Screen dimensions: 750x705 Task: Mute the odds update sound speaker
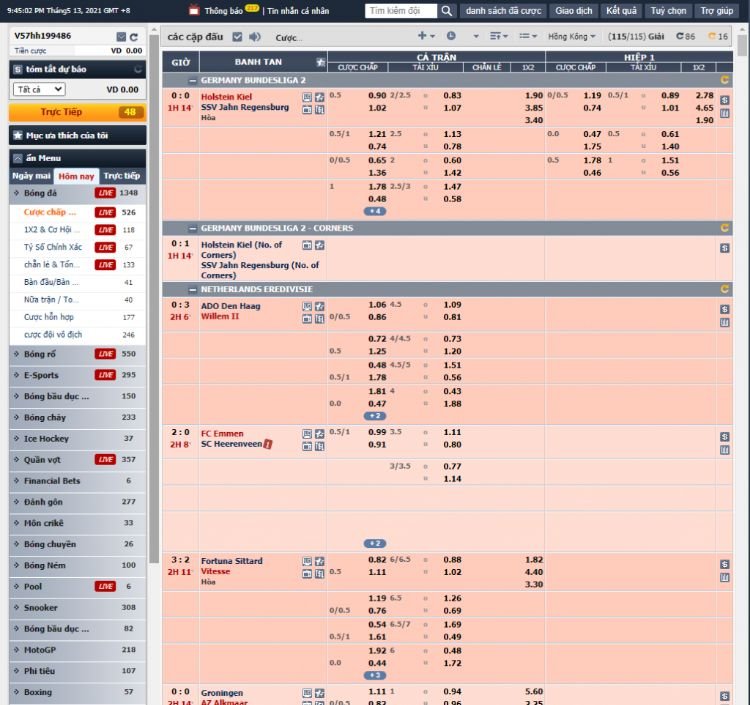tap(254, 37)
